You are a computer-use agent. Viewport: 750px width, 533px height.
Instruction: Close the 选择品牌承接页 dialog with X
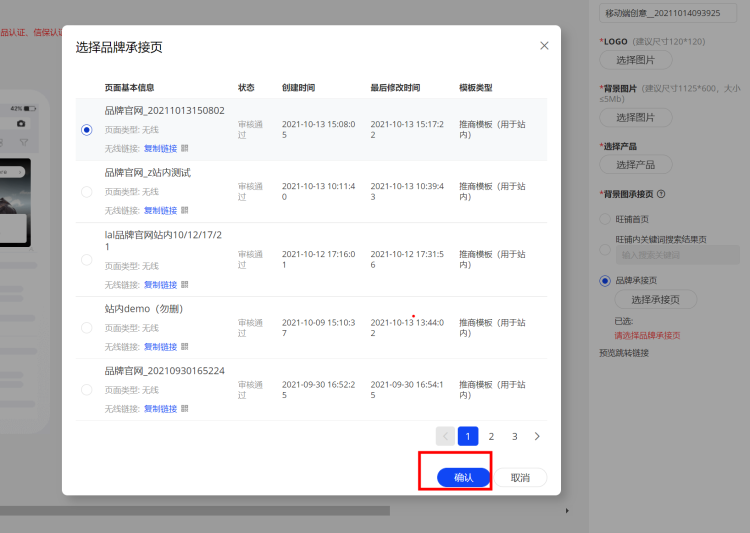pyautogui.click(x=544, y=46)
